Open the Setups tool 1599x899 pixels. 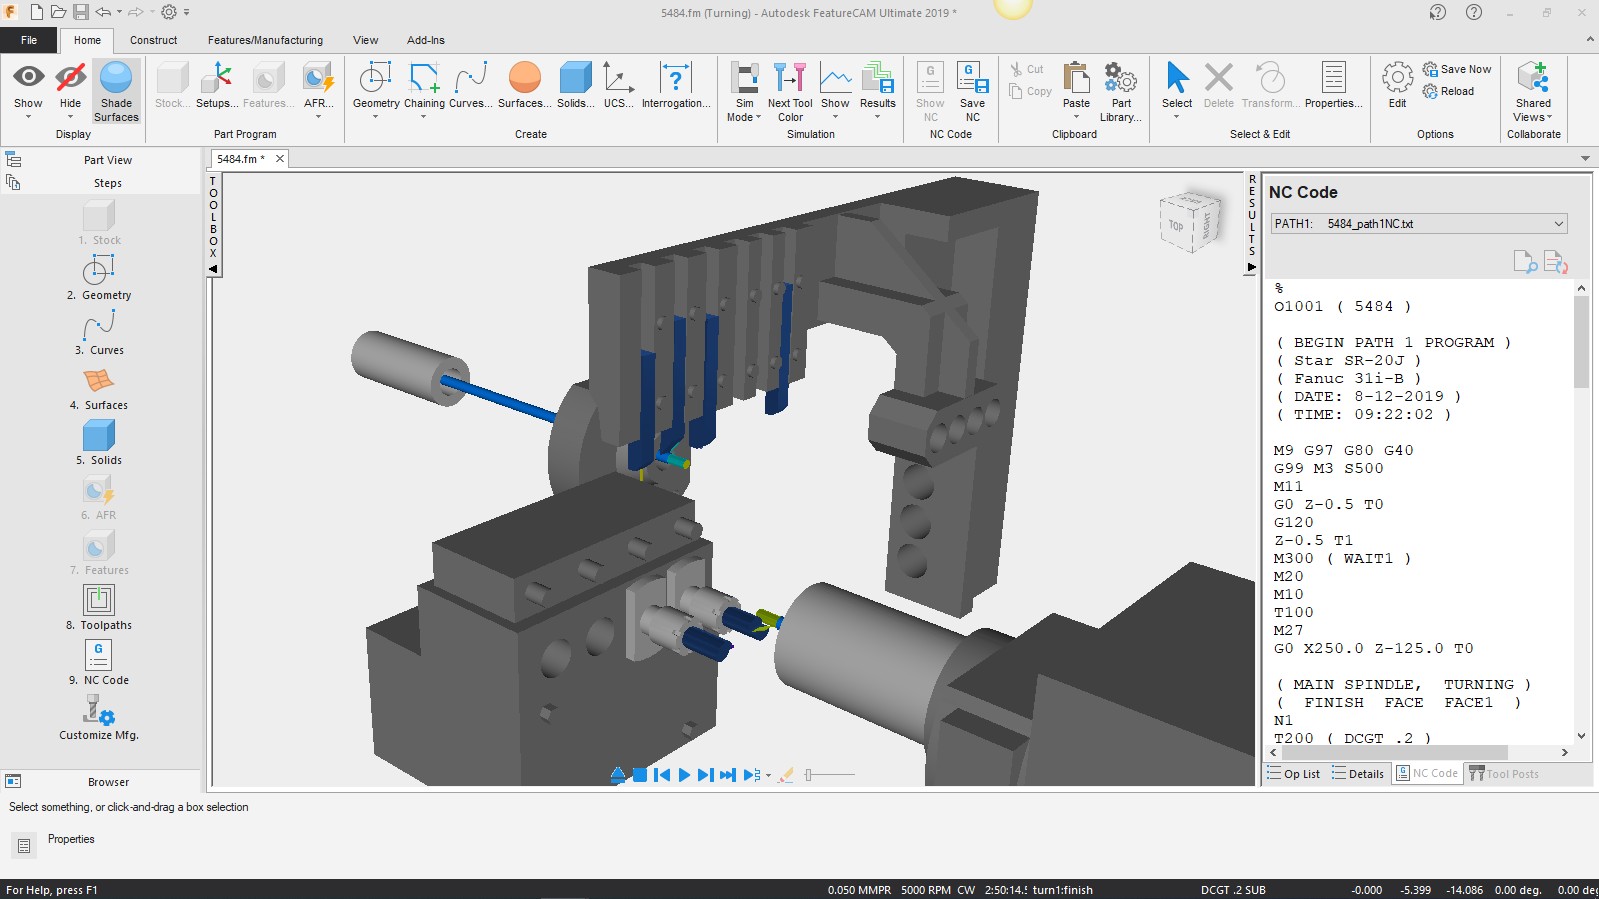point(216,85)
